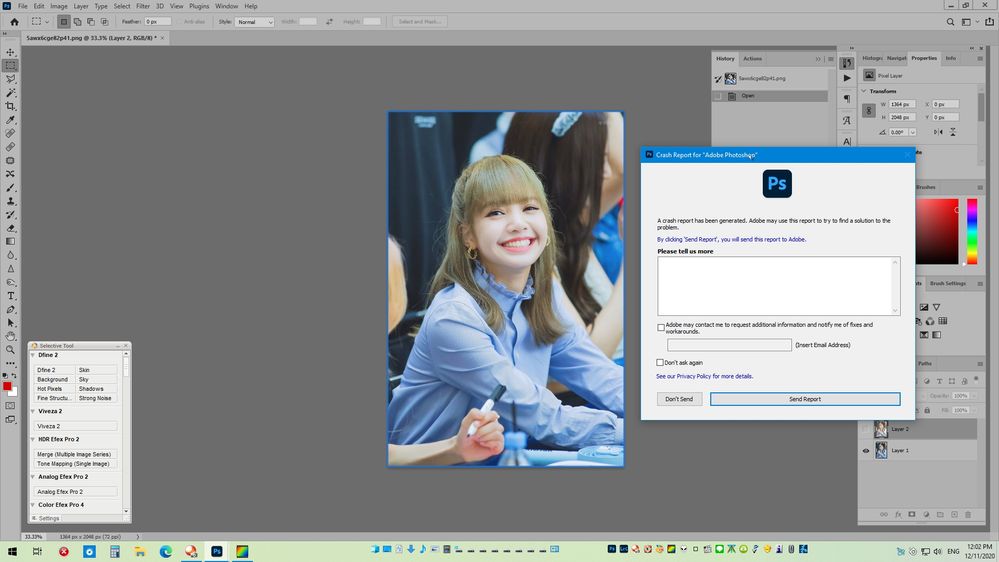The width and height of the screenshot is (999, 562).
Task: Switch to the Actions tab
Action: [752, 59]
